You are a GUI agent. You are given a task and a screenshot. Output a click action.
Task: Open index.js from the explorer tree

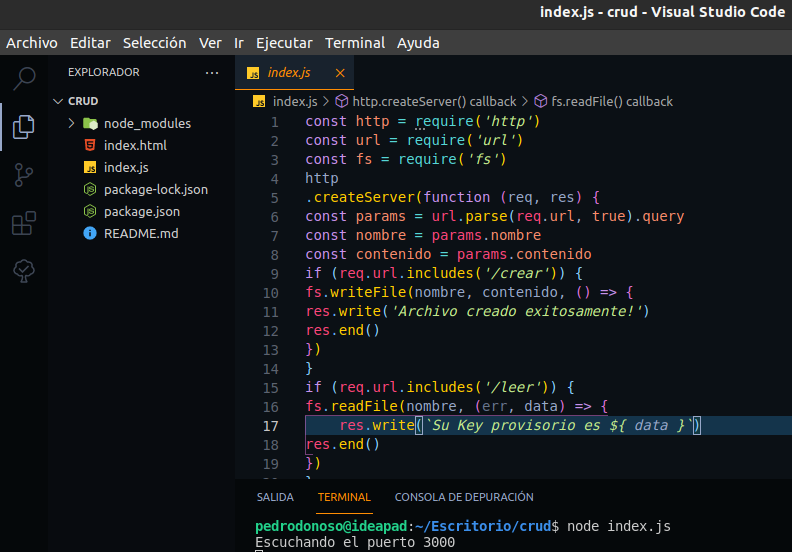point(126,167)
